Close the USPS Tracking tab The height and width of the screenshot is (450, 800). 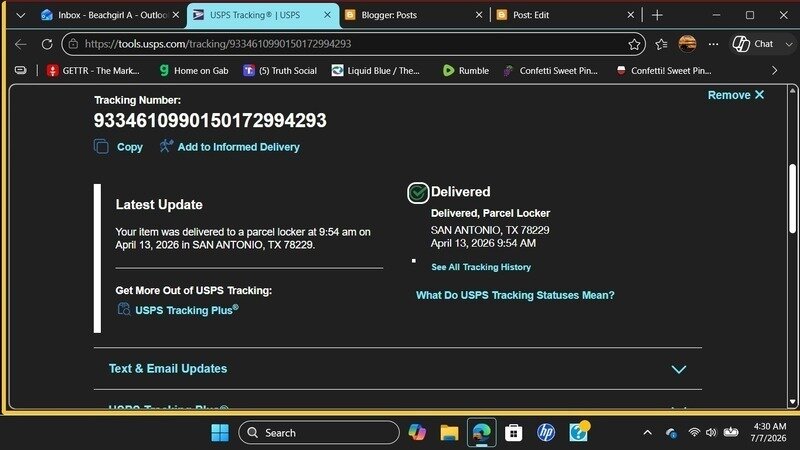(x=328, y=15)
